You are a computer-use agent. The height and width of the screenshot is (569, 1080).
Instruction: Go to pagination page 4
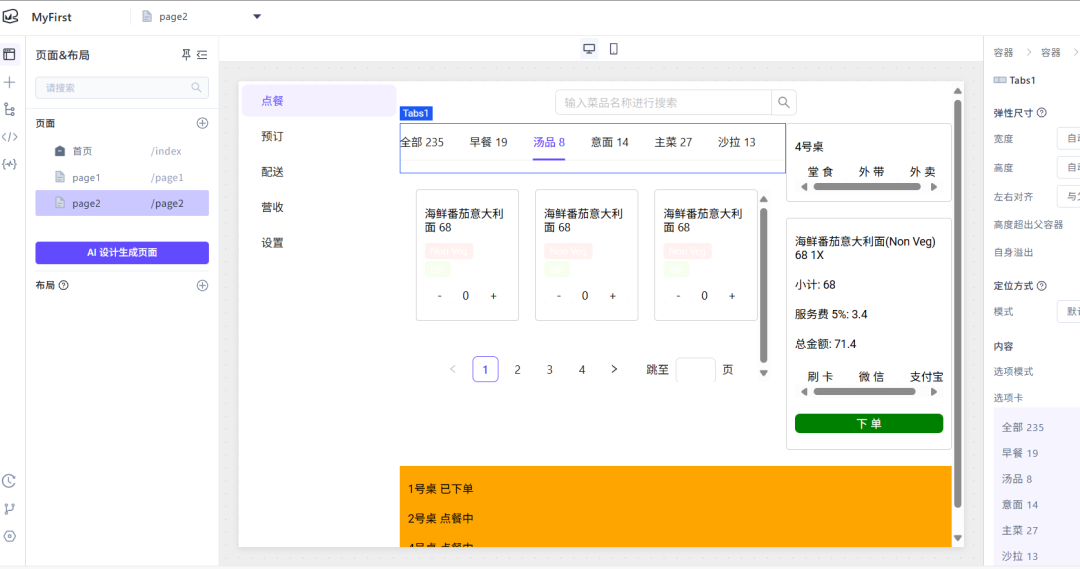click(582, 370)
